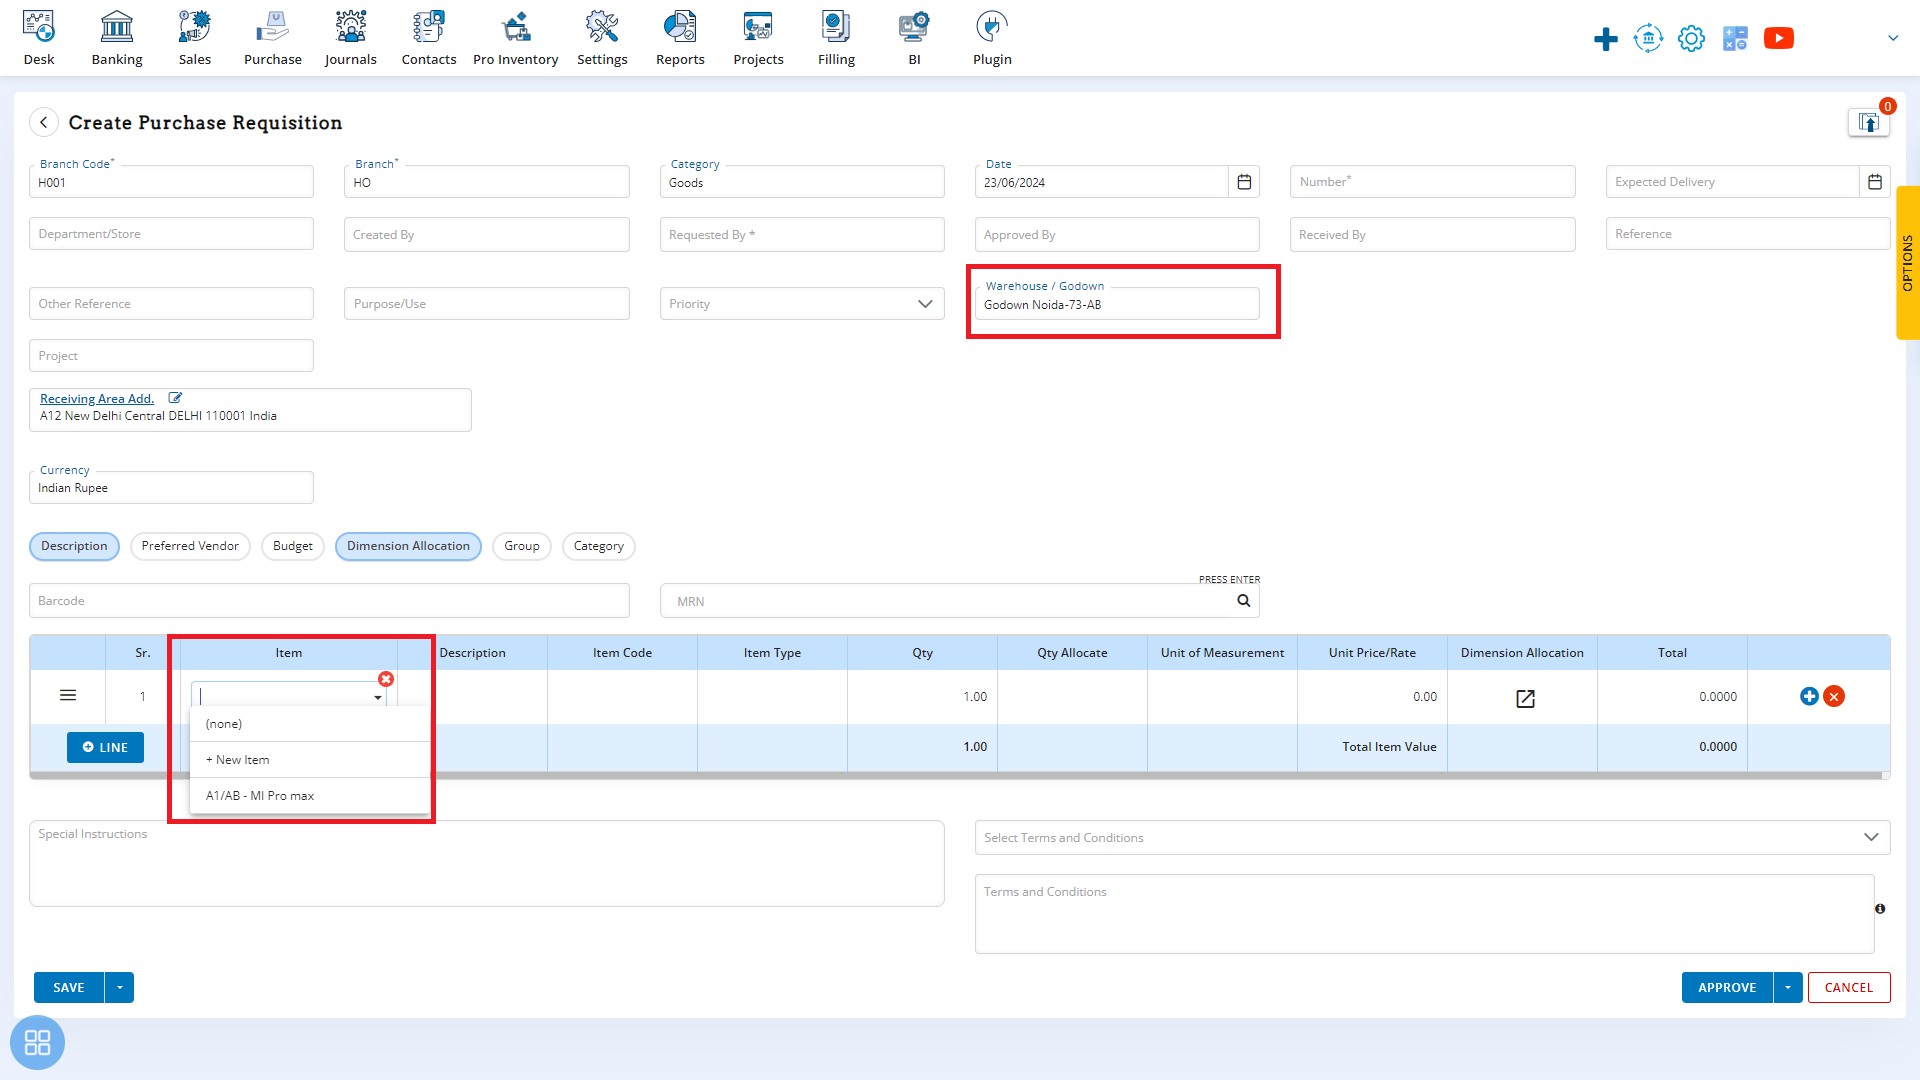This screenshot has height=1080, width=1920.
Task: Click the calendar icon for Date field
Action: click(x=1244, y=182)
